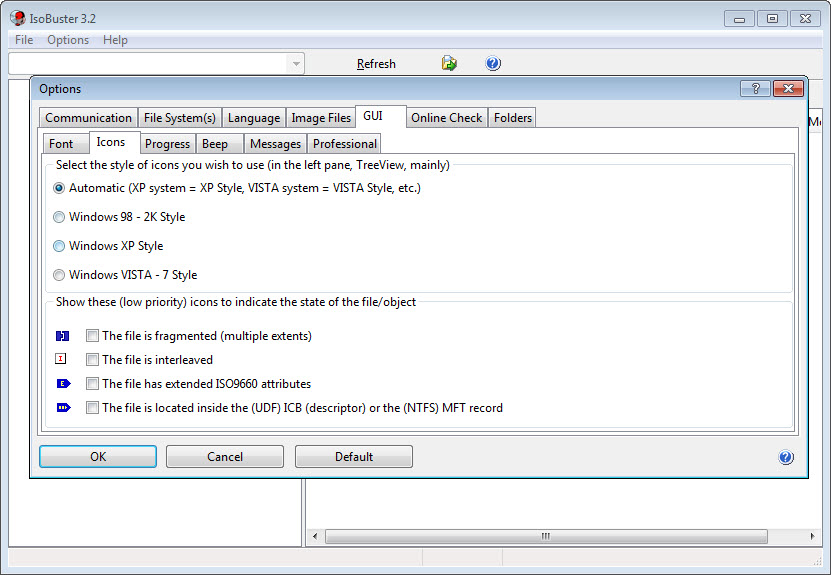Click the fragmented file indicator icon
The width and height of the screenshot is (831, 575).
tap(63, 336)
